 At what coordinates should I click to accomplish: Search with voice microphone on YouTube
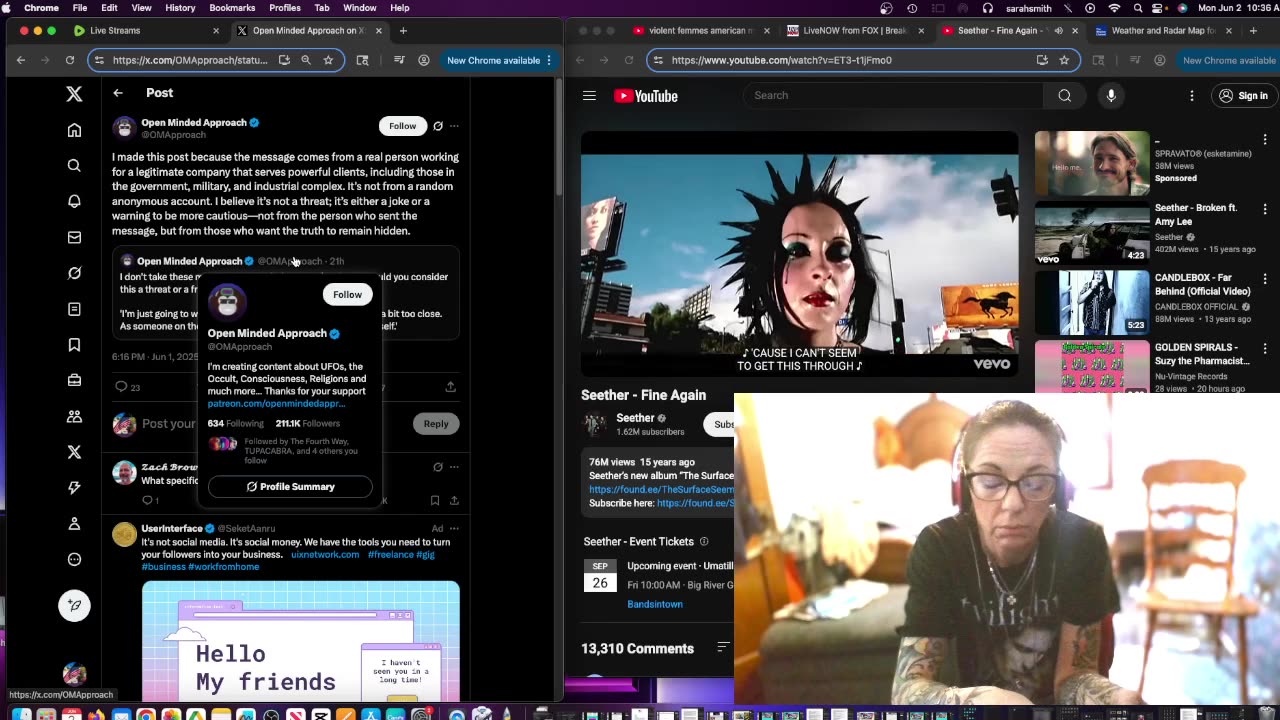click(x=1111, y=95)
